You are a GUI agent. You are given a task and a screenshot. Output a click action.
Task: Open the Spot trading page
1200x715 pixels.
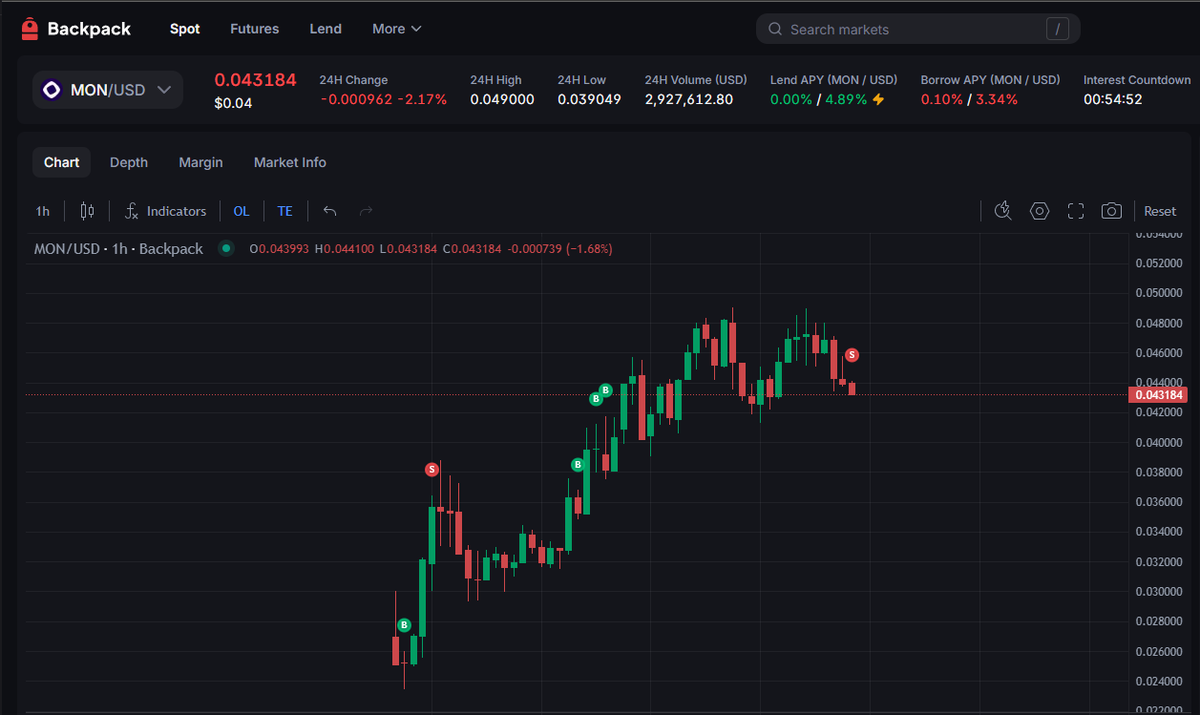point(185,29)
